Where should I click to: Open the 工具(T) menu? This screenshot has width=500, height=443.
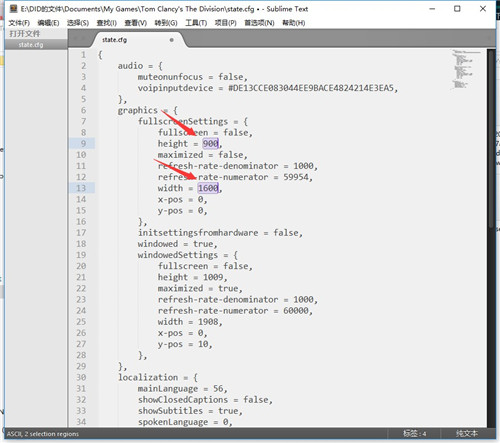click(x=196, y=23)
